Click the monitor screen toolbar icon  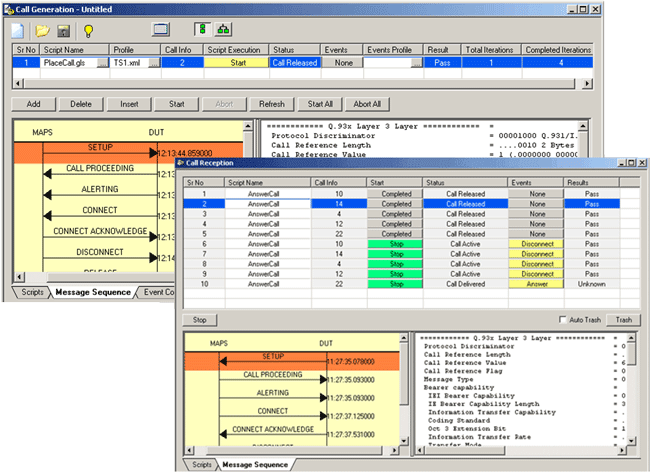(x=161, y=29)
